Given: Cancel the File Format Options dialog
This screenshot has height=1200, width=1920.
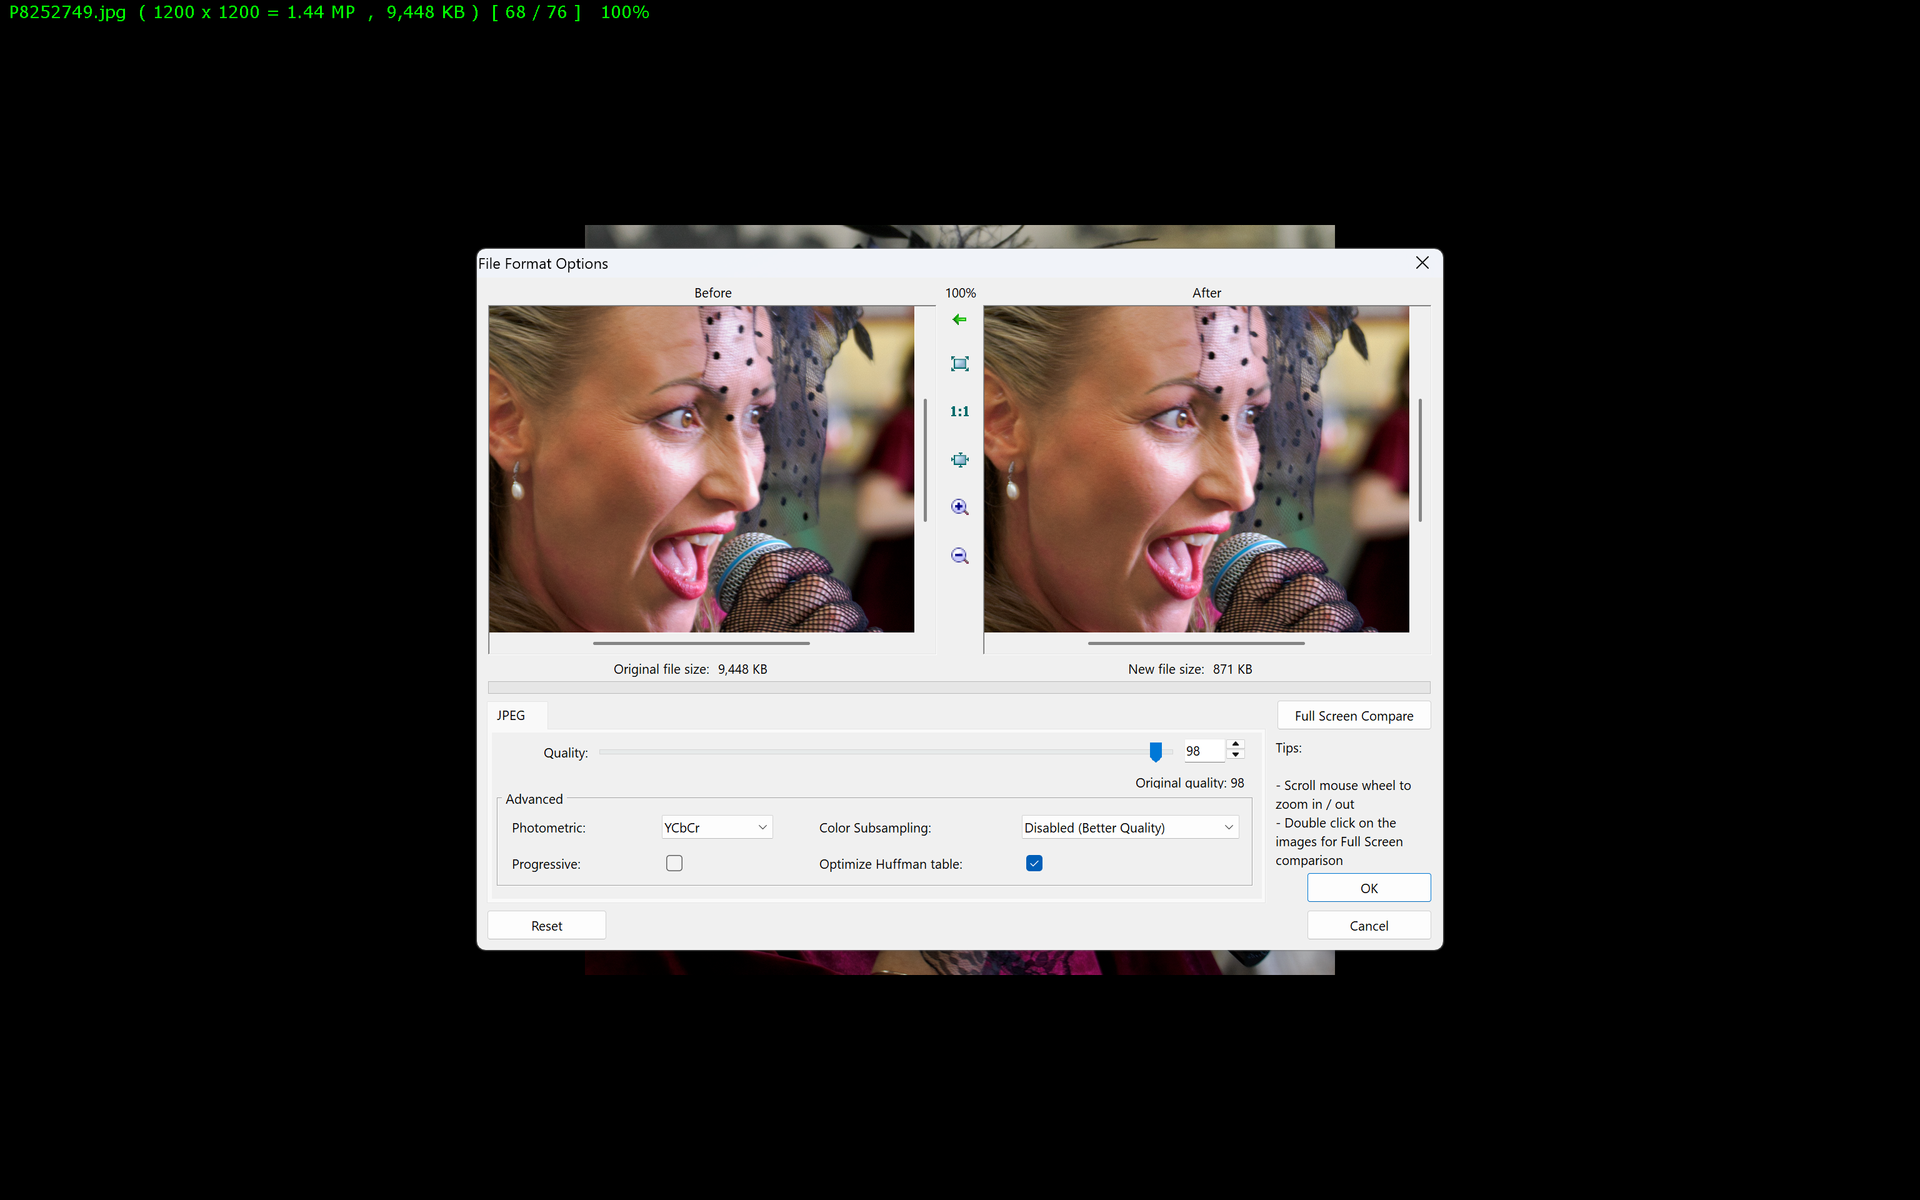Looking at the screenshot, I should [1368, 925].
